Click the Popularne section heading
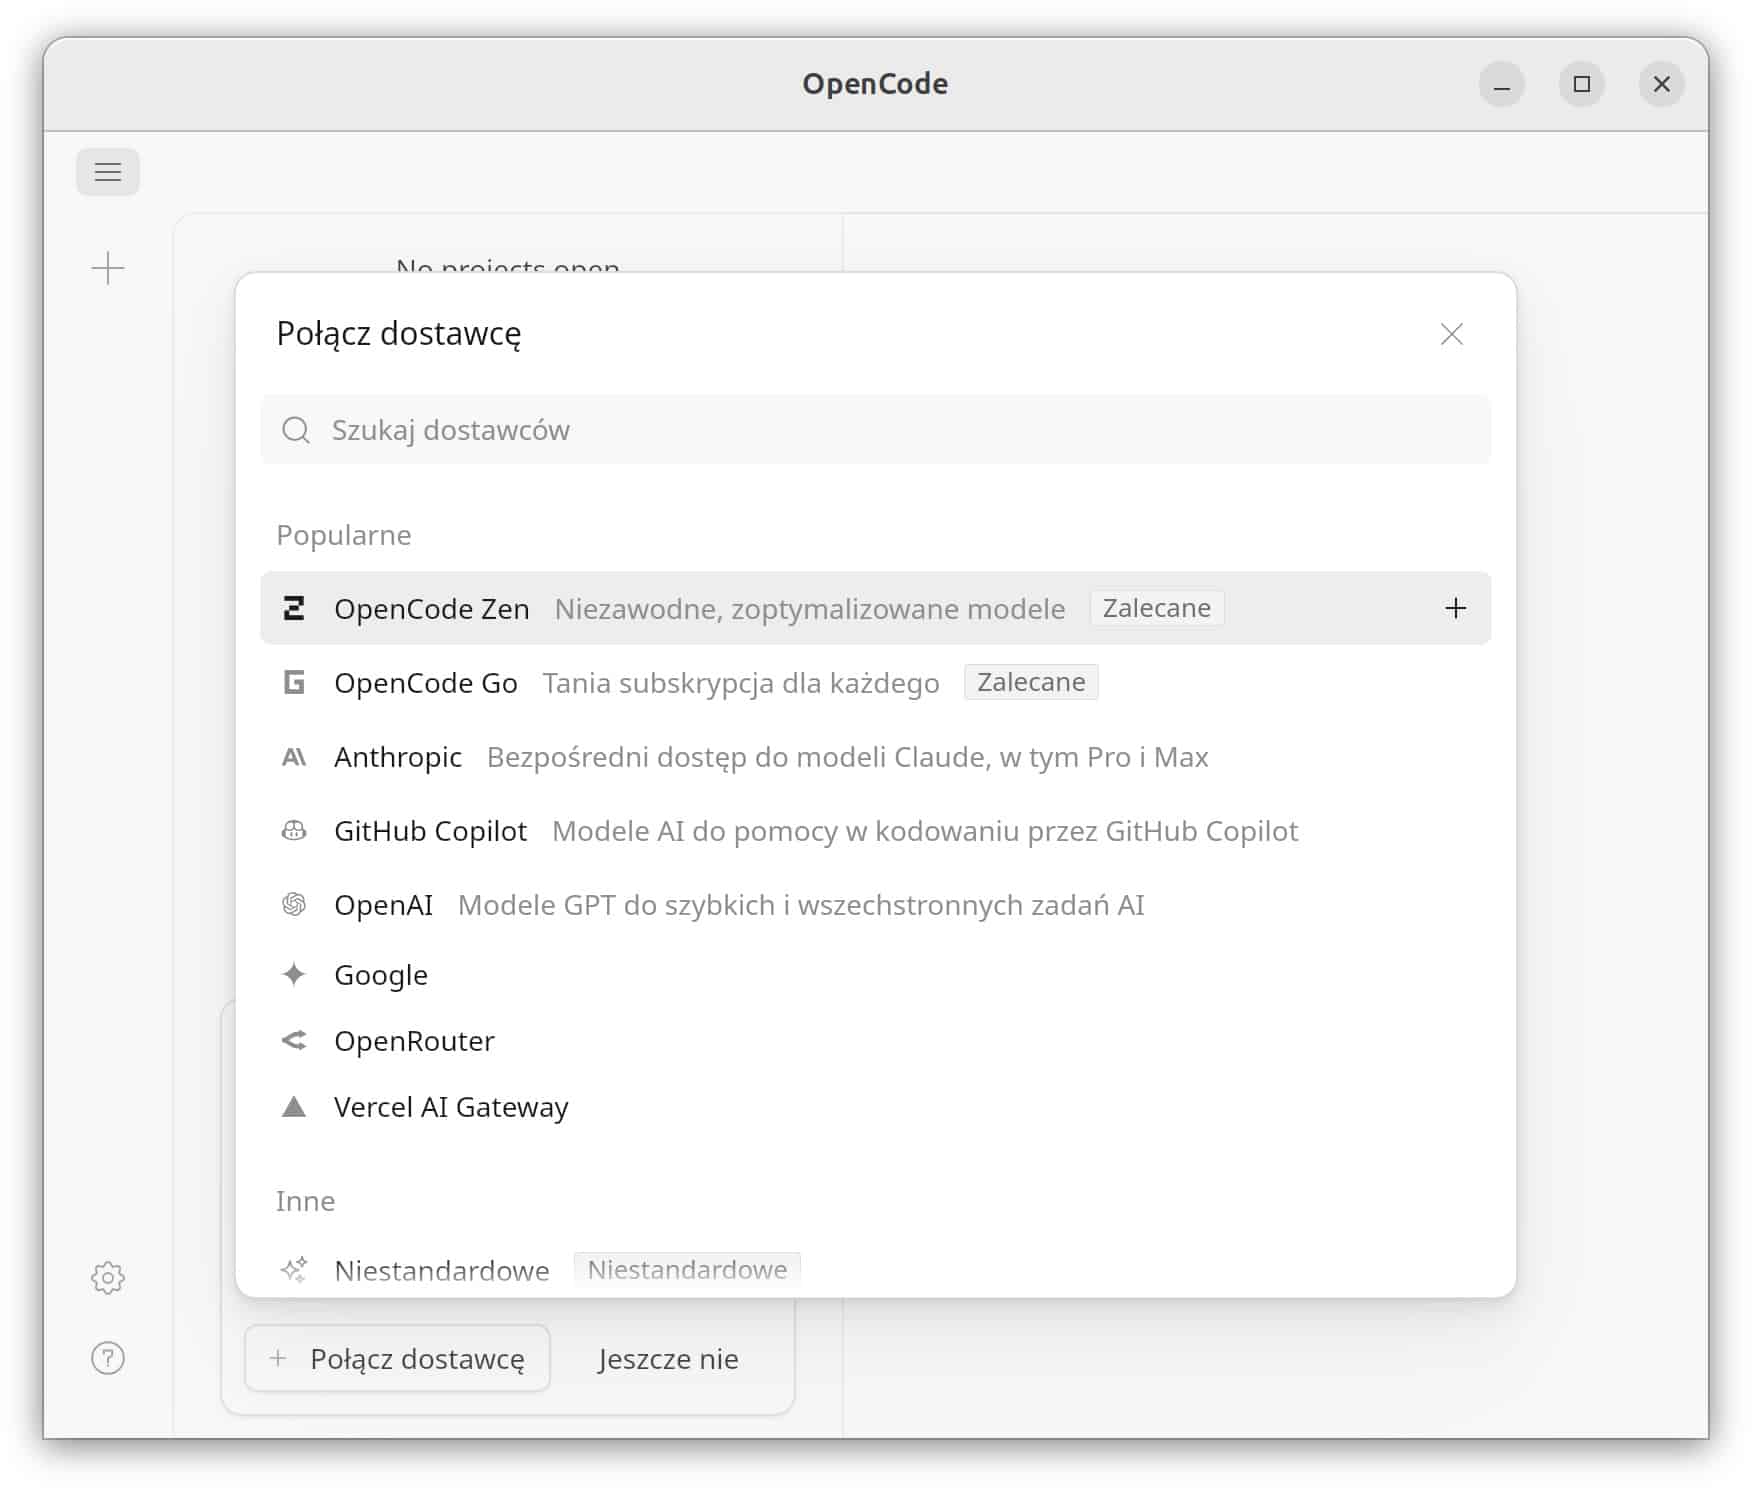Viewport: 1752px width, 1488px height. coord(344,535)
